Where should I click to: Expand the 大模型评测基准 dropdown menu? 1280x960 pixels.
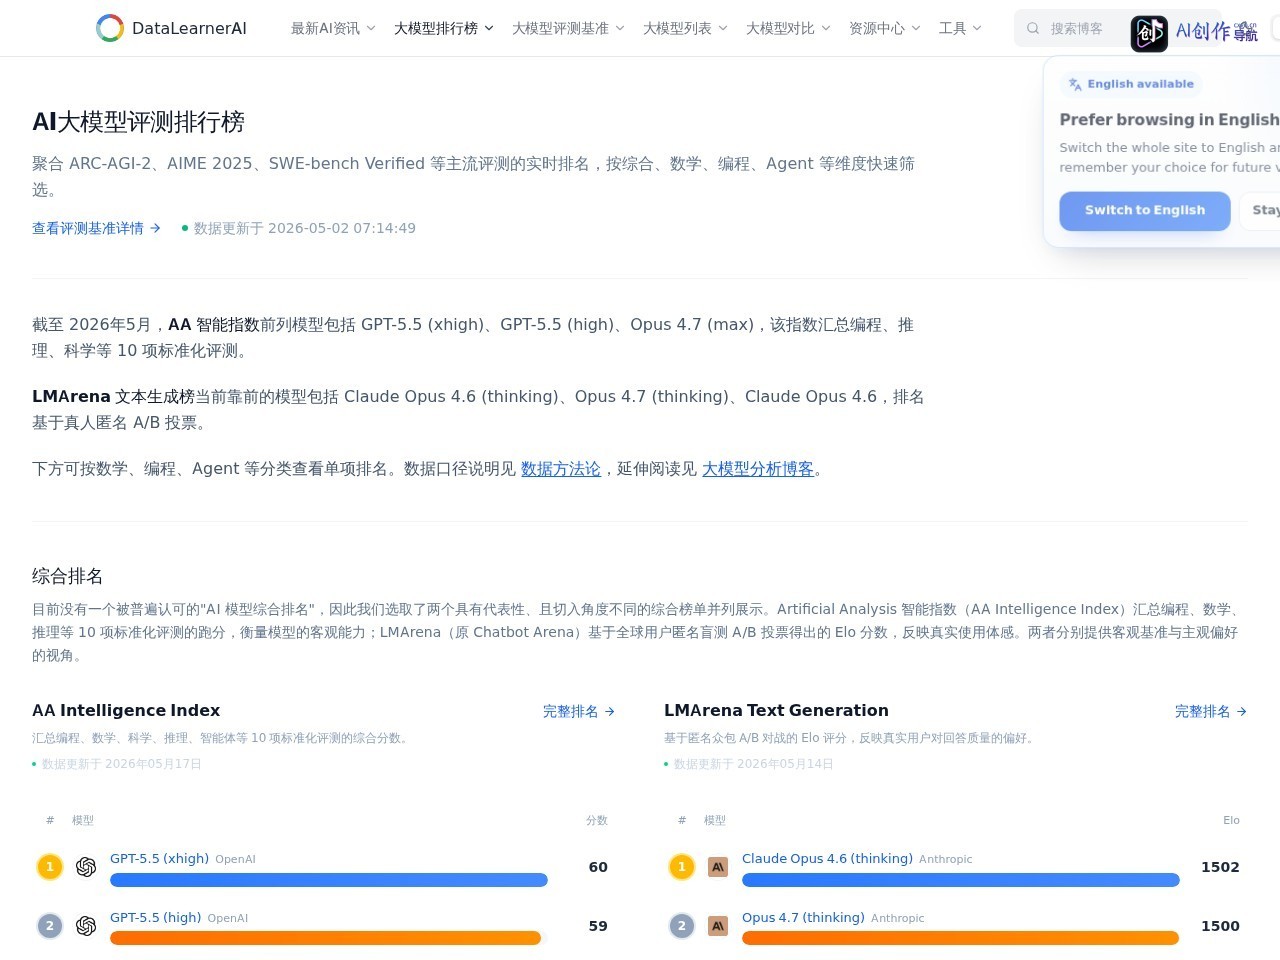568,28
